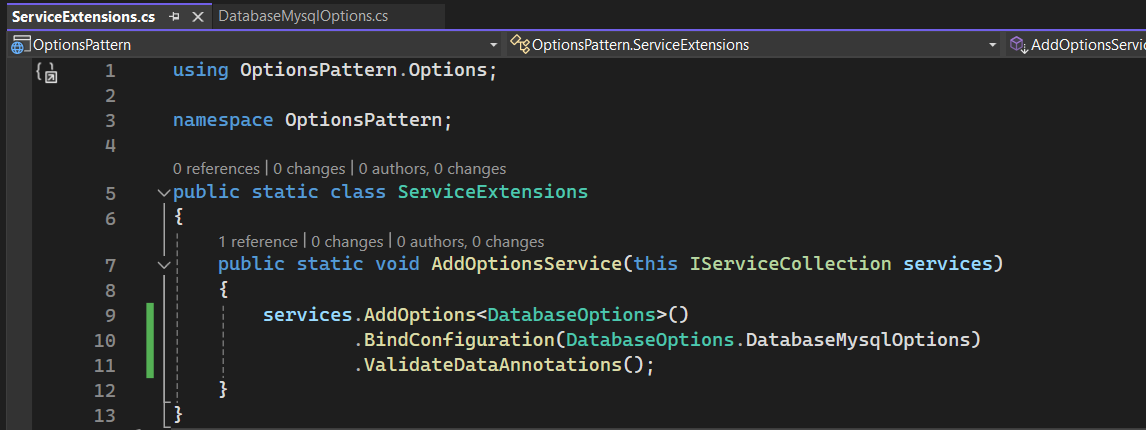Click the code braces icon beside line 1
The width and height of the screenshot is (1146, 430).
coord(45,72)
